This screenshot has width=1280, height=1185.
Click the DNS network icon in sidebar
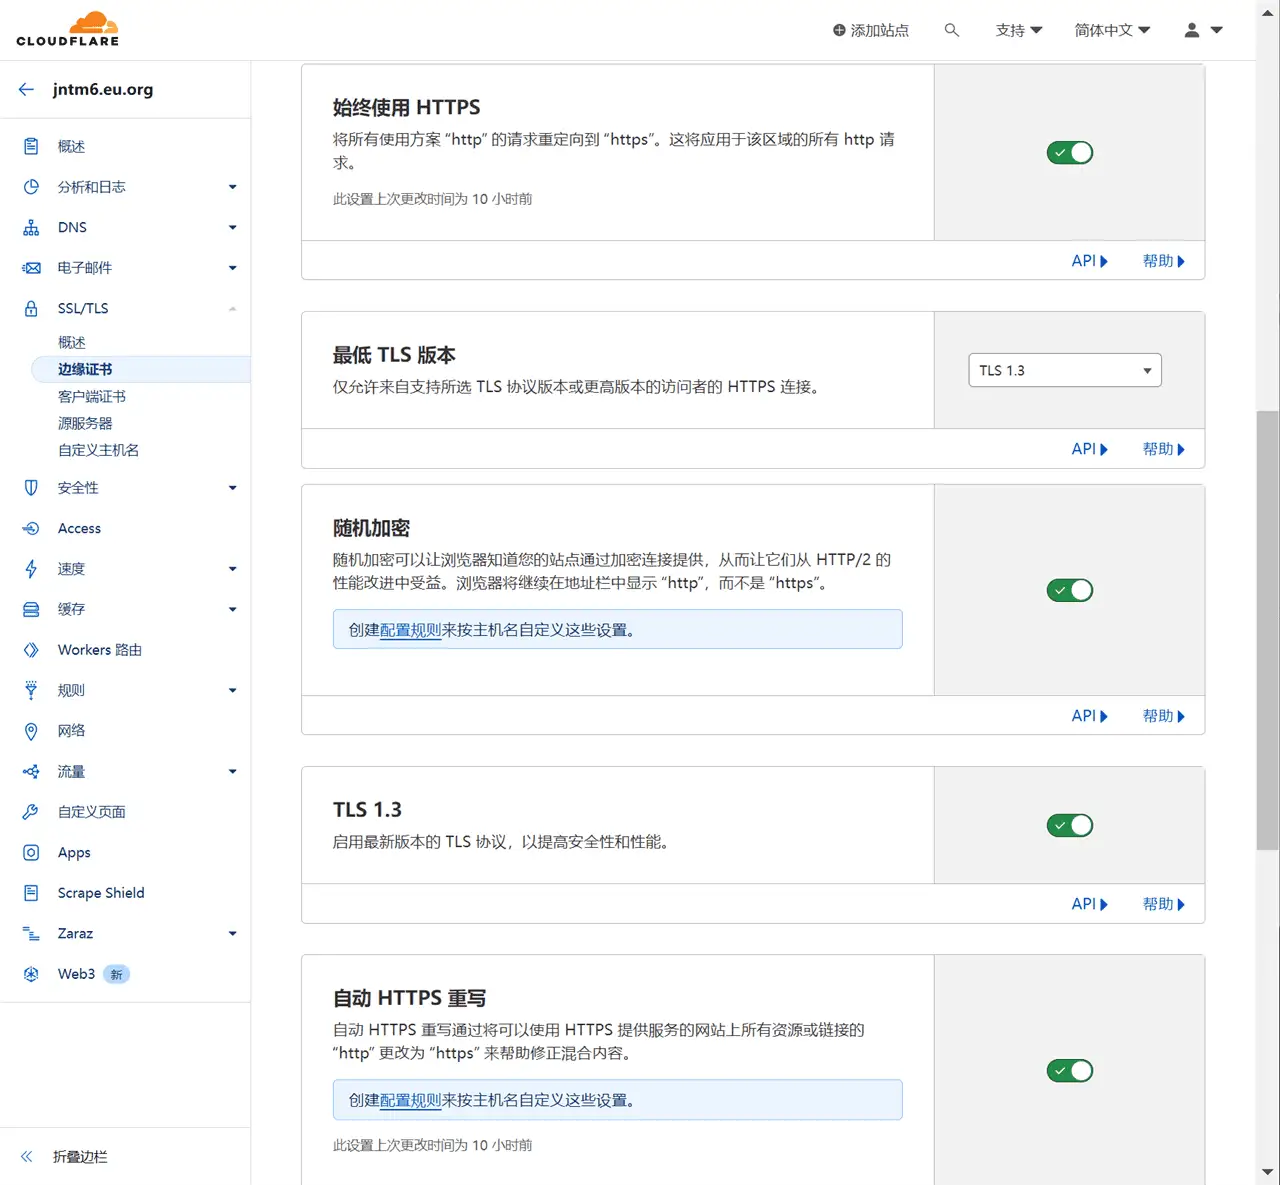click(x=31, y=228)
